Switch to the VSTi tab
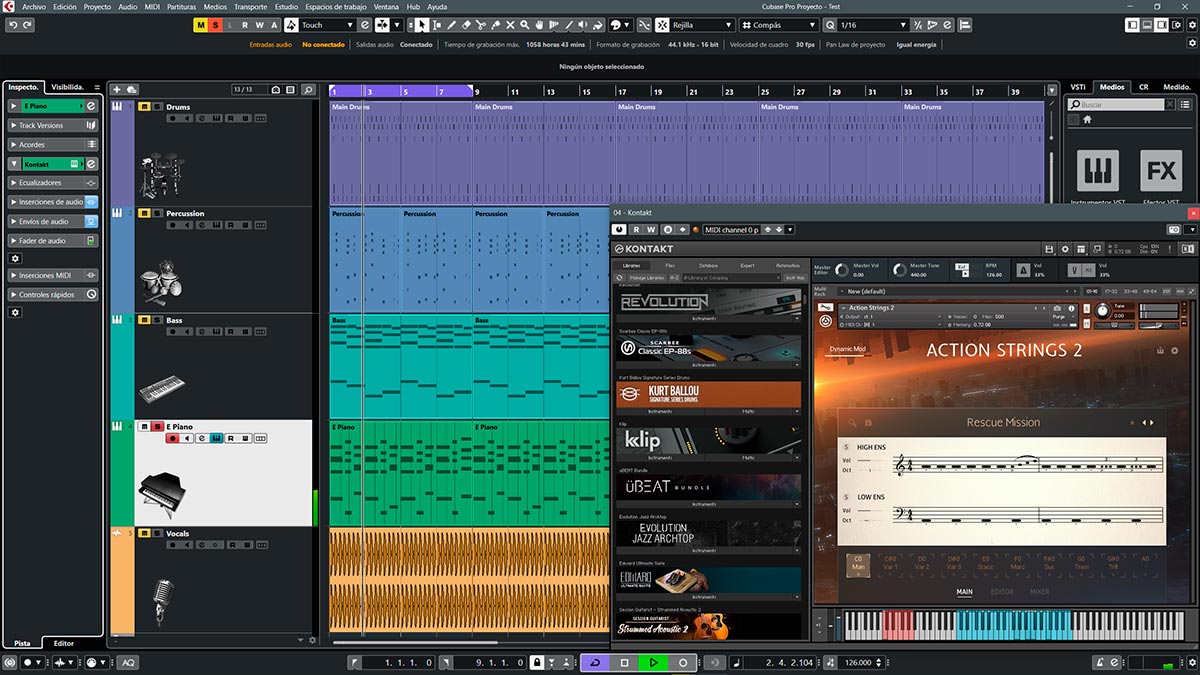 pyautogui.click(x=1078, y=87)
